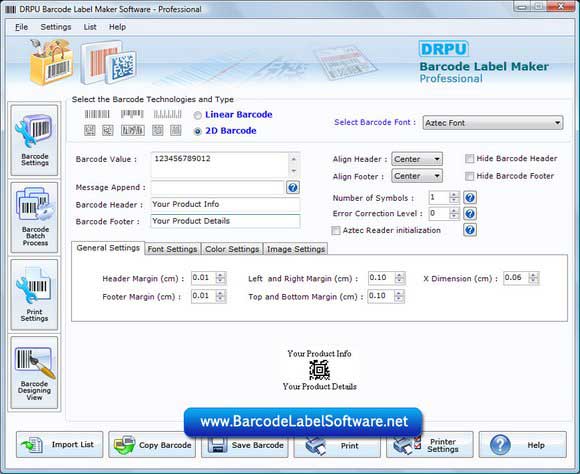Expand the Align Header dropdown

point(417,159)
